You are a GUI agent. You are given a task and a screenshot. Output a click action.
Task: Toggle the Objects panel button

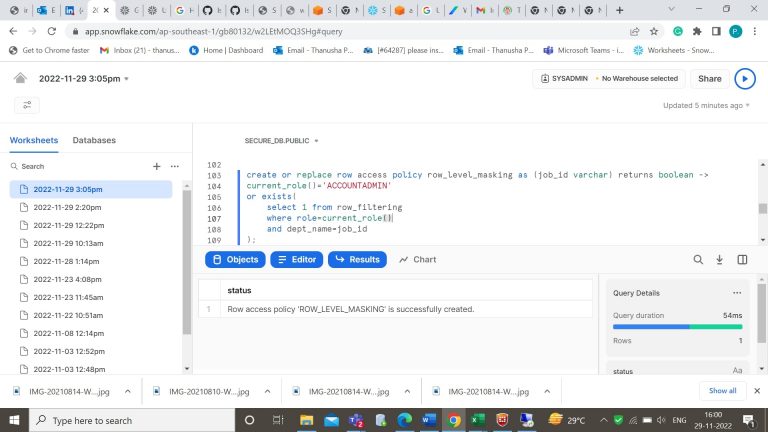[x=235, y=260]
